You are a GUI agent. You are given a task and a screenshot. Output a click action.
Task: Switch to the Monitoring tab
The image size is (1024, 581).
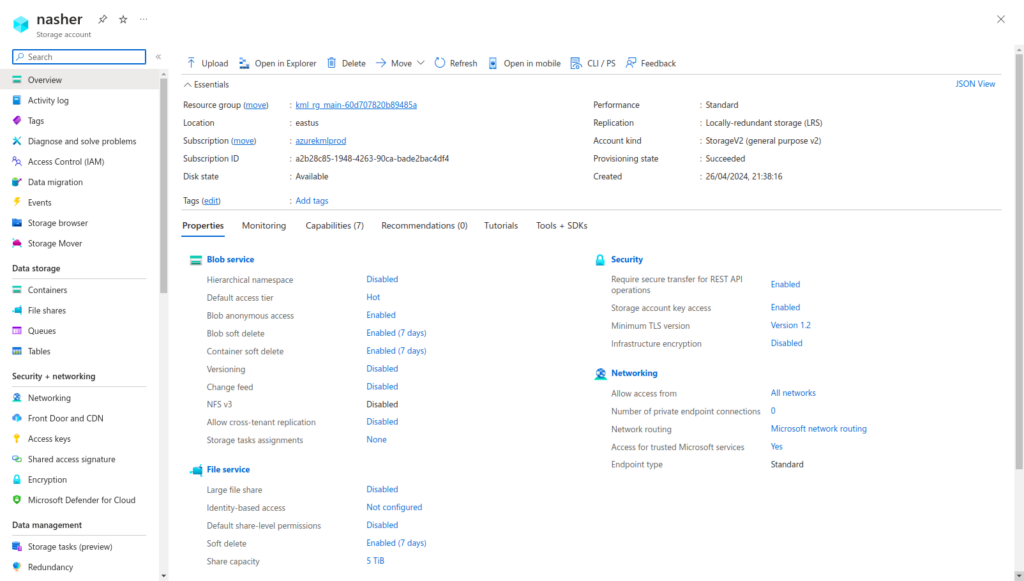(x=264, y=226)
